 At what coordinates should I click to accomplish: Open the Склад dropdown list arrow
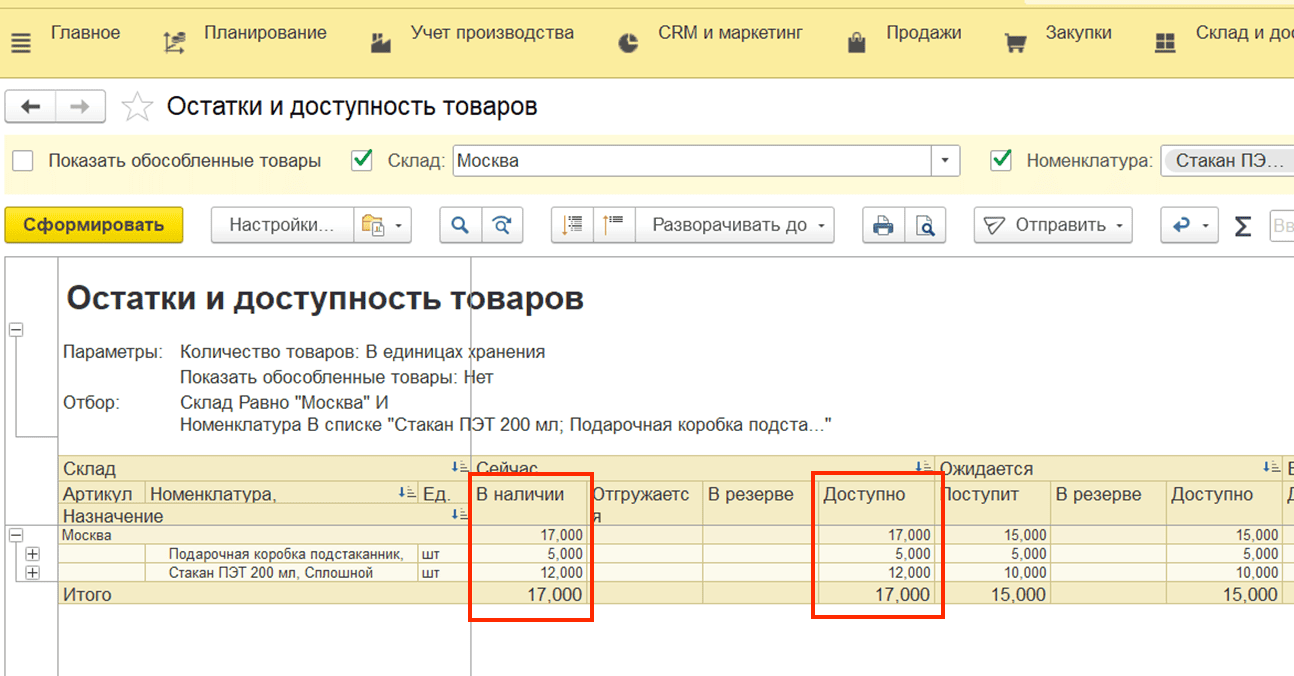[x=945, y=160]
